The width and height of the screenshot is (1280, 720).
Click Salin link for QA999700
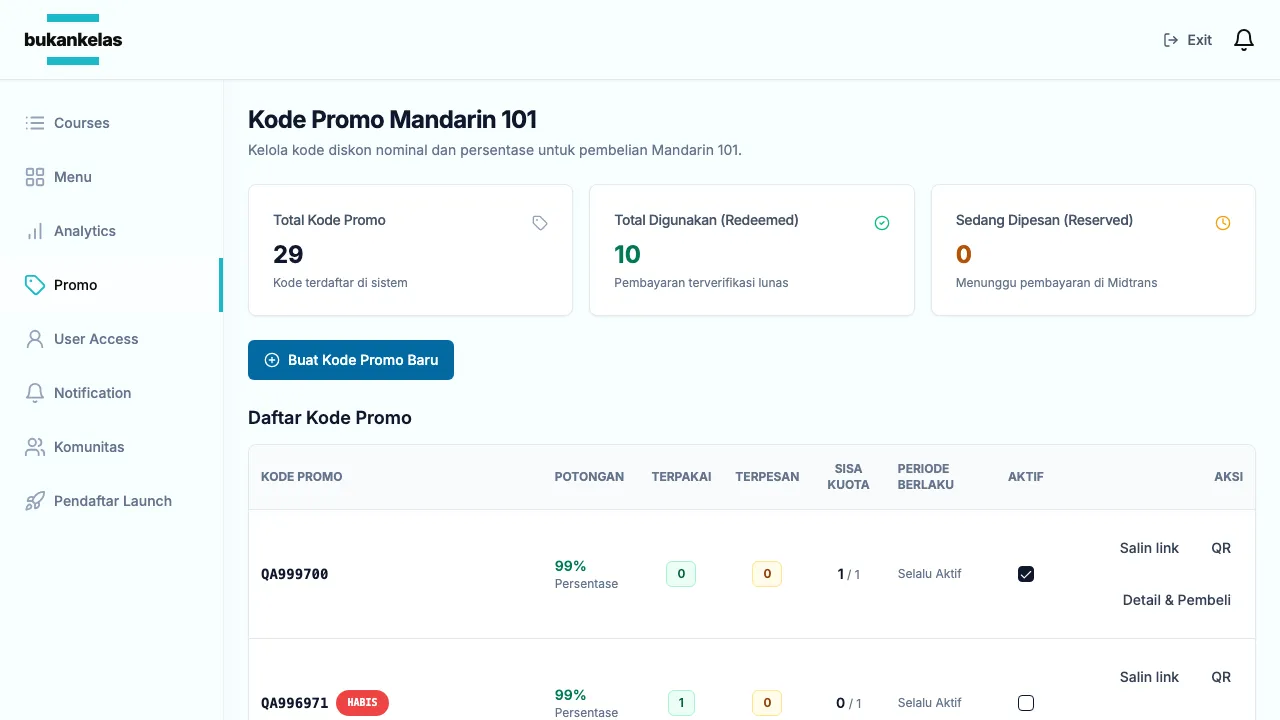pyautogui.click(x=1149, y=548)
